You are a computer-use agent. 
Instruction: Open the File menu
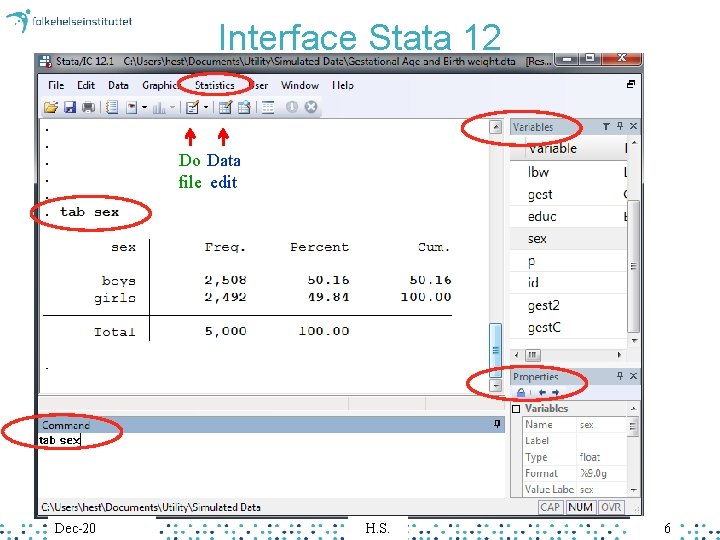tap(56, 85)
